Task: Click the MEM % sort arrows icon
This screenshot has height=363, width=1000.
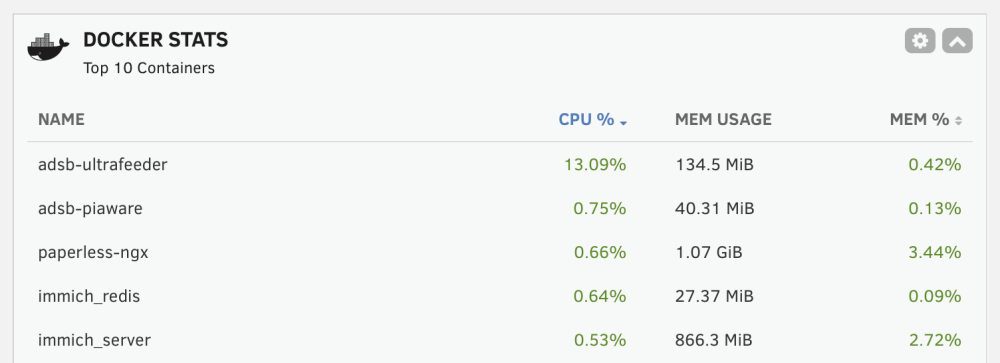Action: pos(958,120)
